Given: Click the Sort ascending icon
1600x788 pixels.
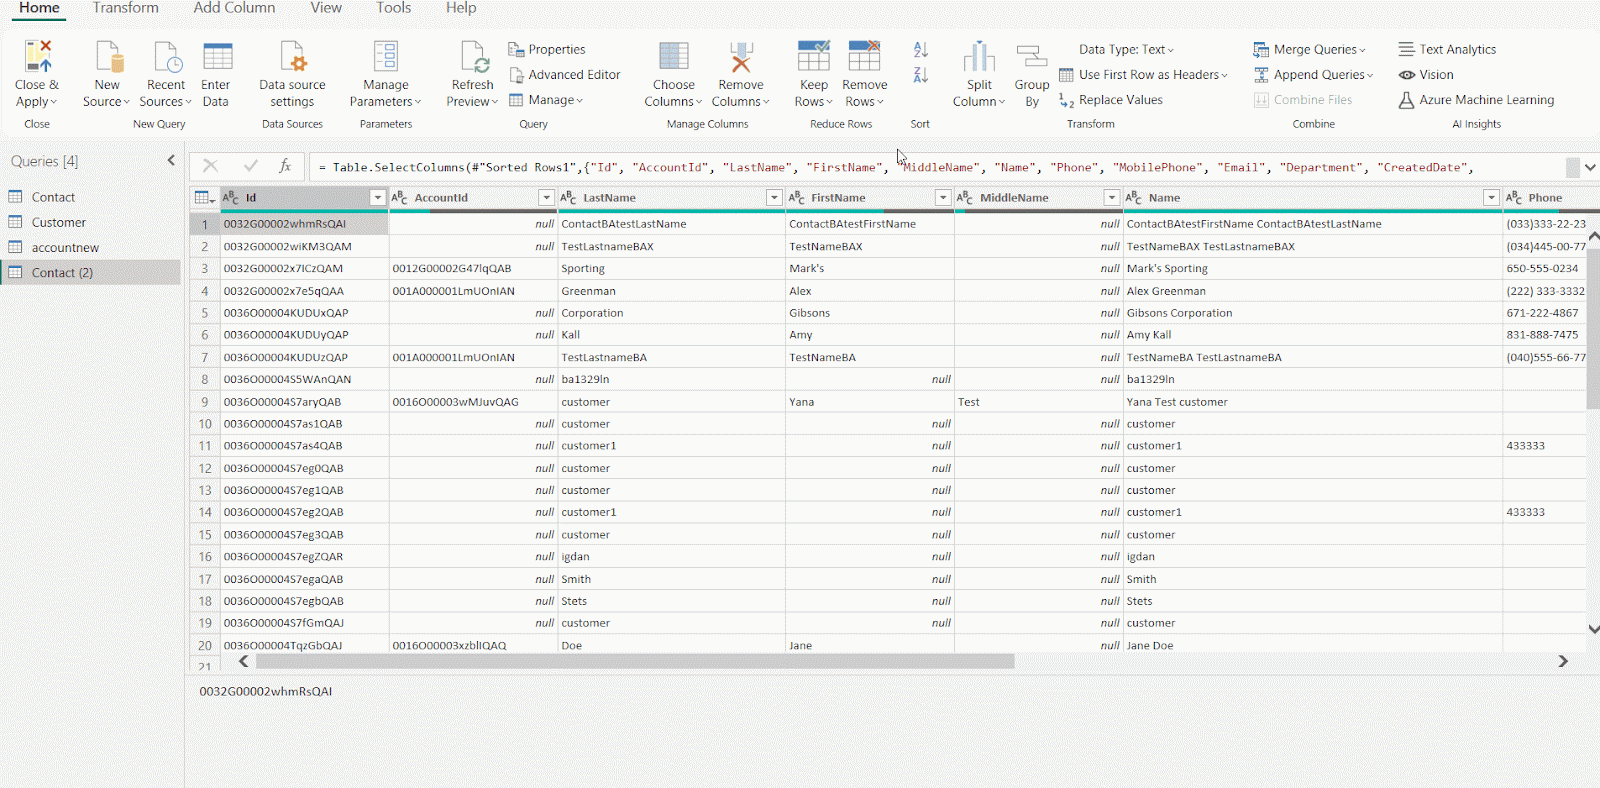Looking at the screenshot, I should coord(921,50).
